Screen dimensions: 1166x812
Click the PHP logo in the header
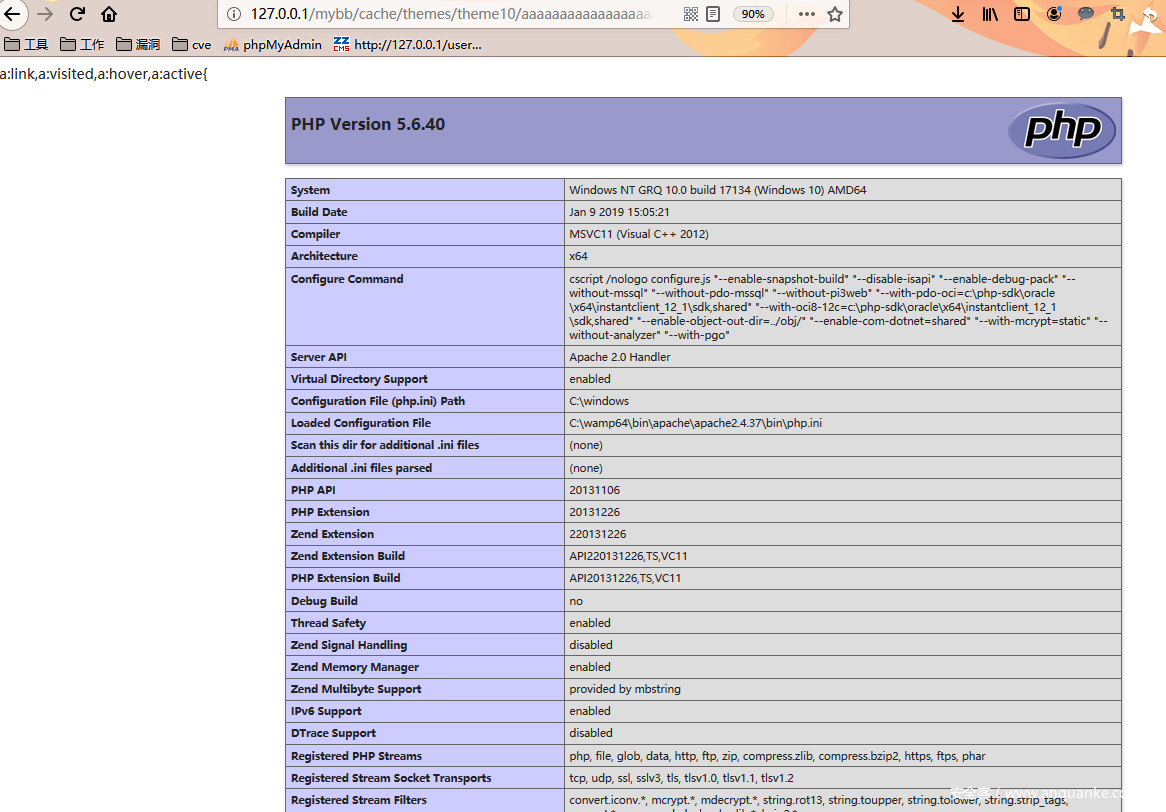(x=1061, y=131)
